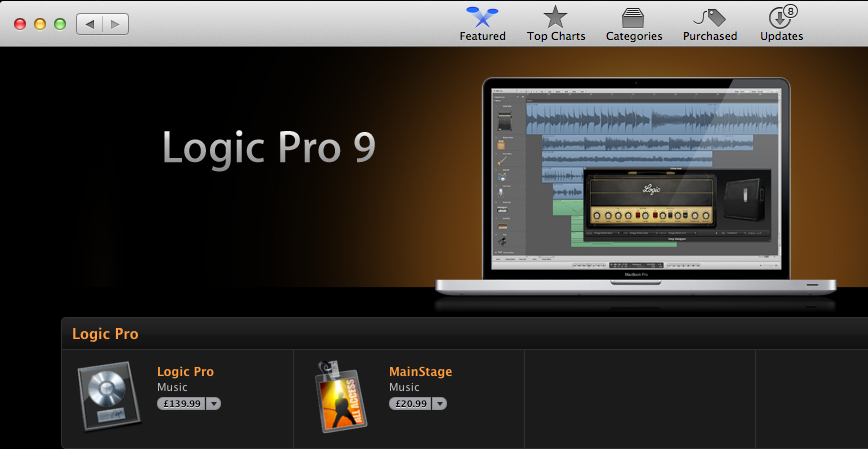Expand the arrow beside the £20.99 price
This screenshot has height=449, width=868.
click(440, 404)
